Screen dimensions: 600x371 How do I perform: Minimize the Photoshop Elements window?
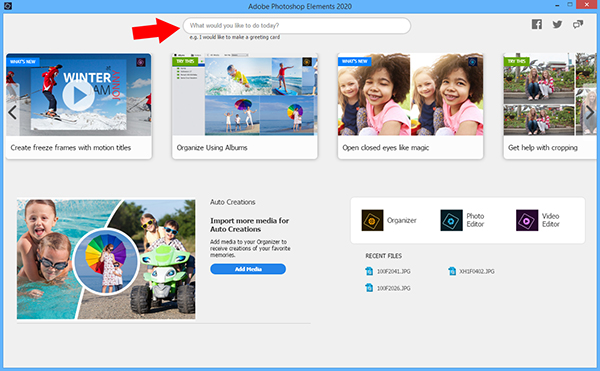coord(558,5)
